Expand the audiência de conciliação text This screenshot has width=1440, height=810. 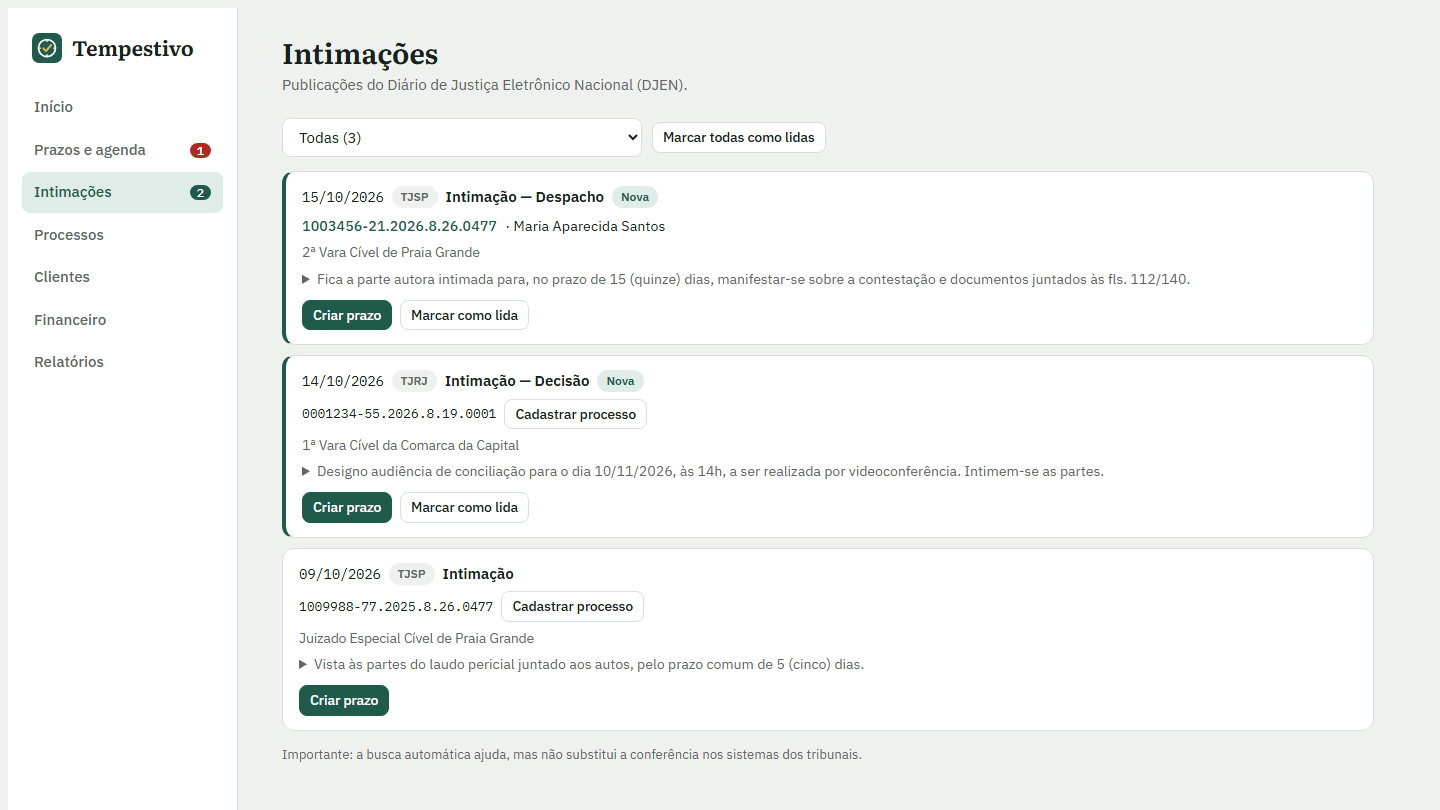point(703,471)
